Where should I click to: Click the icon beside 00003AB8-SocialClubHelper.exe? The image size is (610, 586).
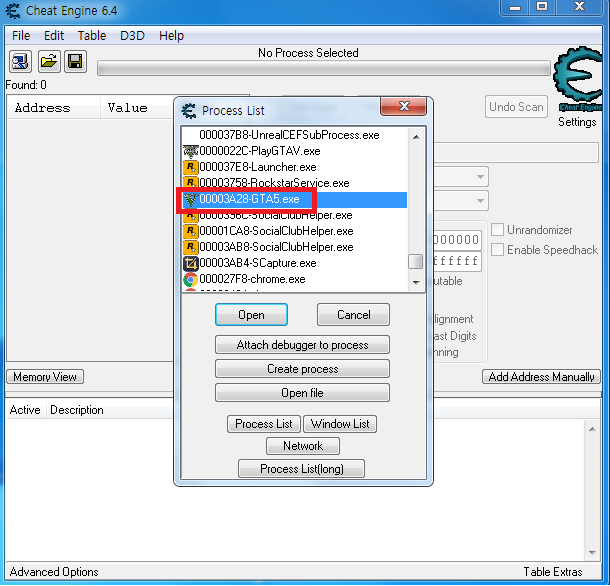click(x=191, y=247)
